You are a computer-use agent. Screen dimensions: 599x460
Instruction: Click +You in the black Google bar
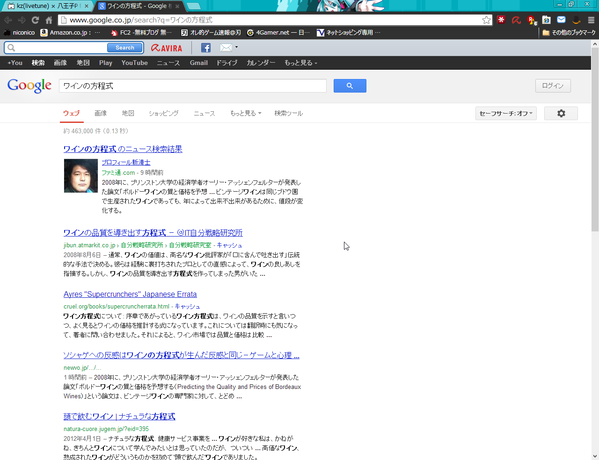click(15, 63)
